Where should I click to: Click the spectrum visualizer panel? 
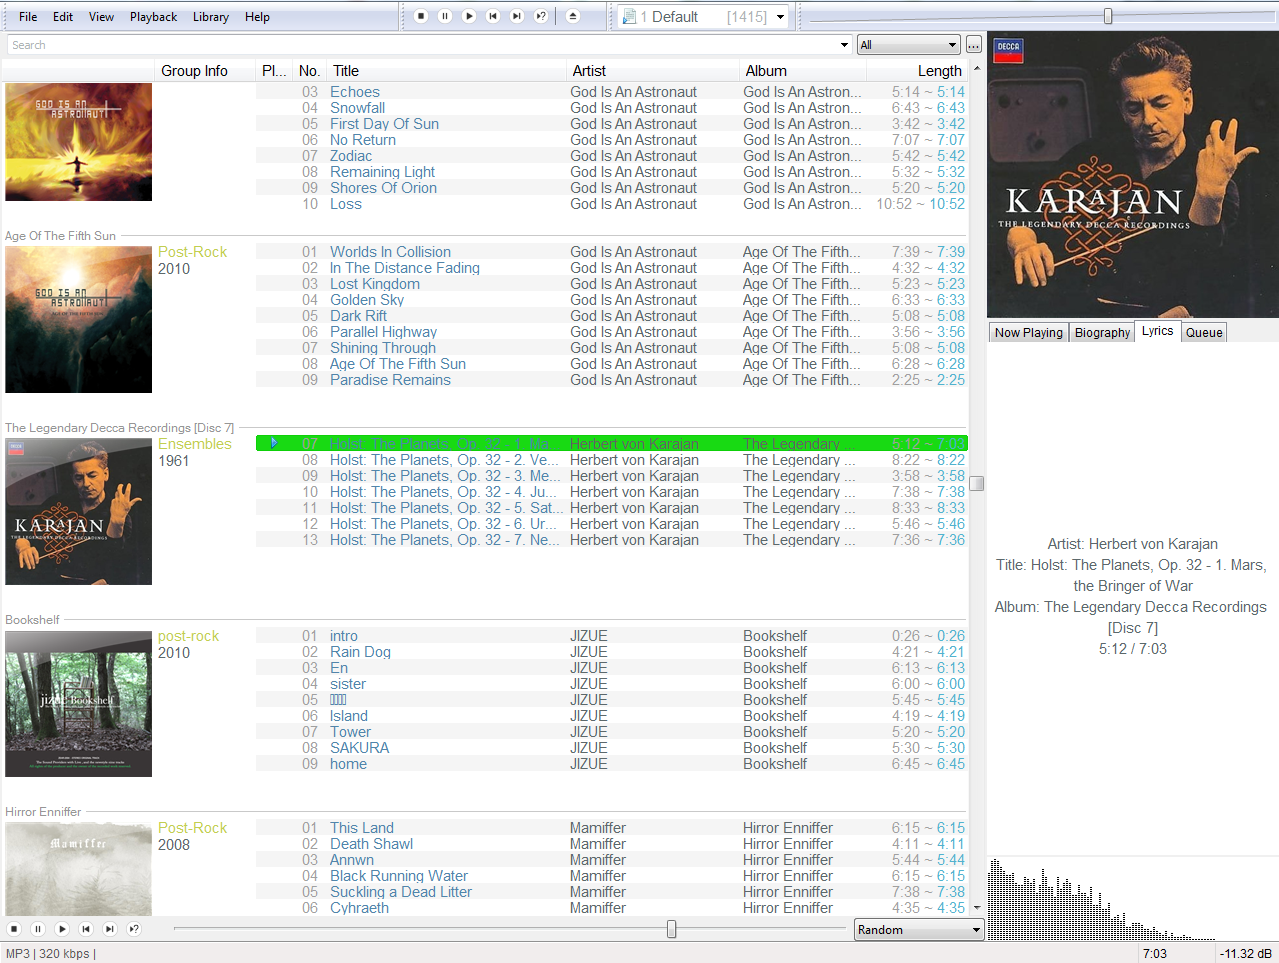tap(1133, 898)
